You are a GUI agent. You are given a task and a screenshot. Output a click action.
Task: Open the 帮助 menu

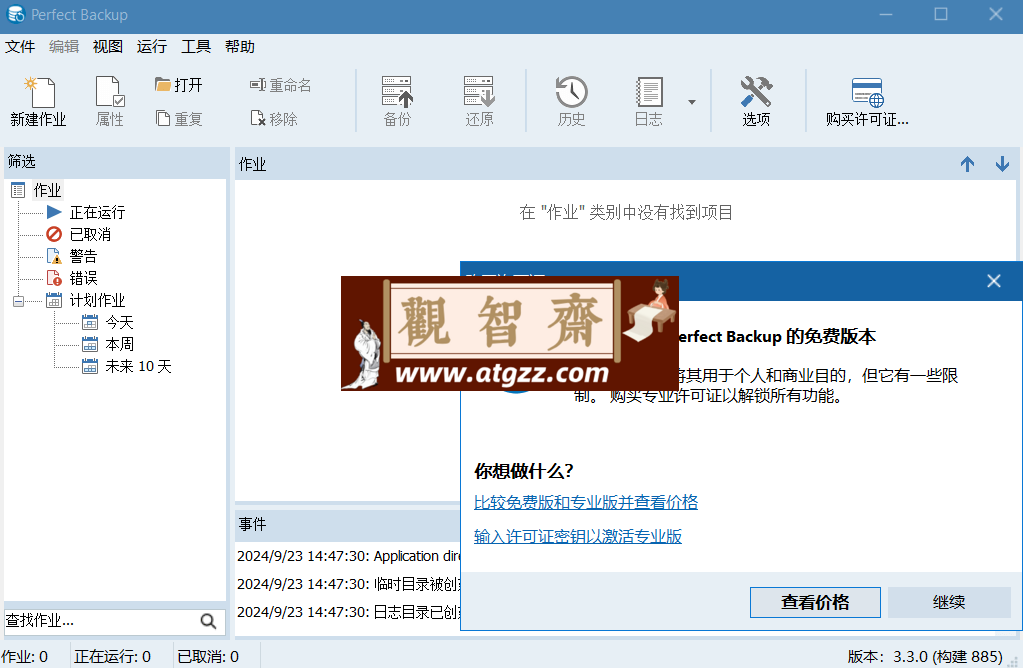[239, 46]
